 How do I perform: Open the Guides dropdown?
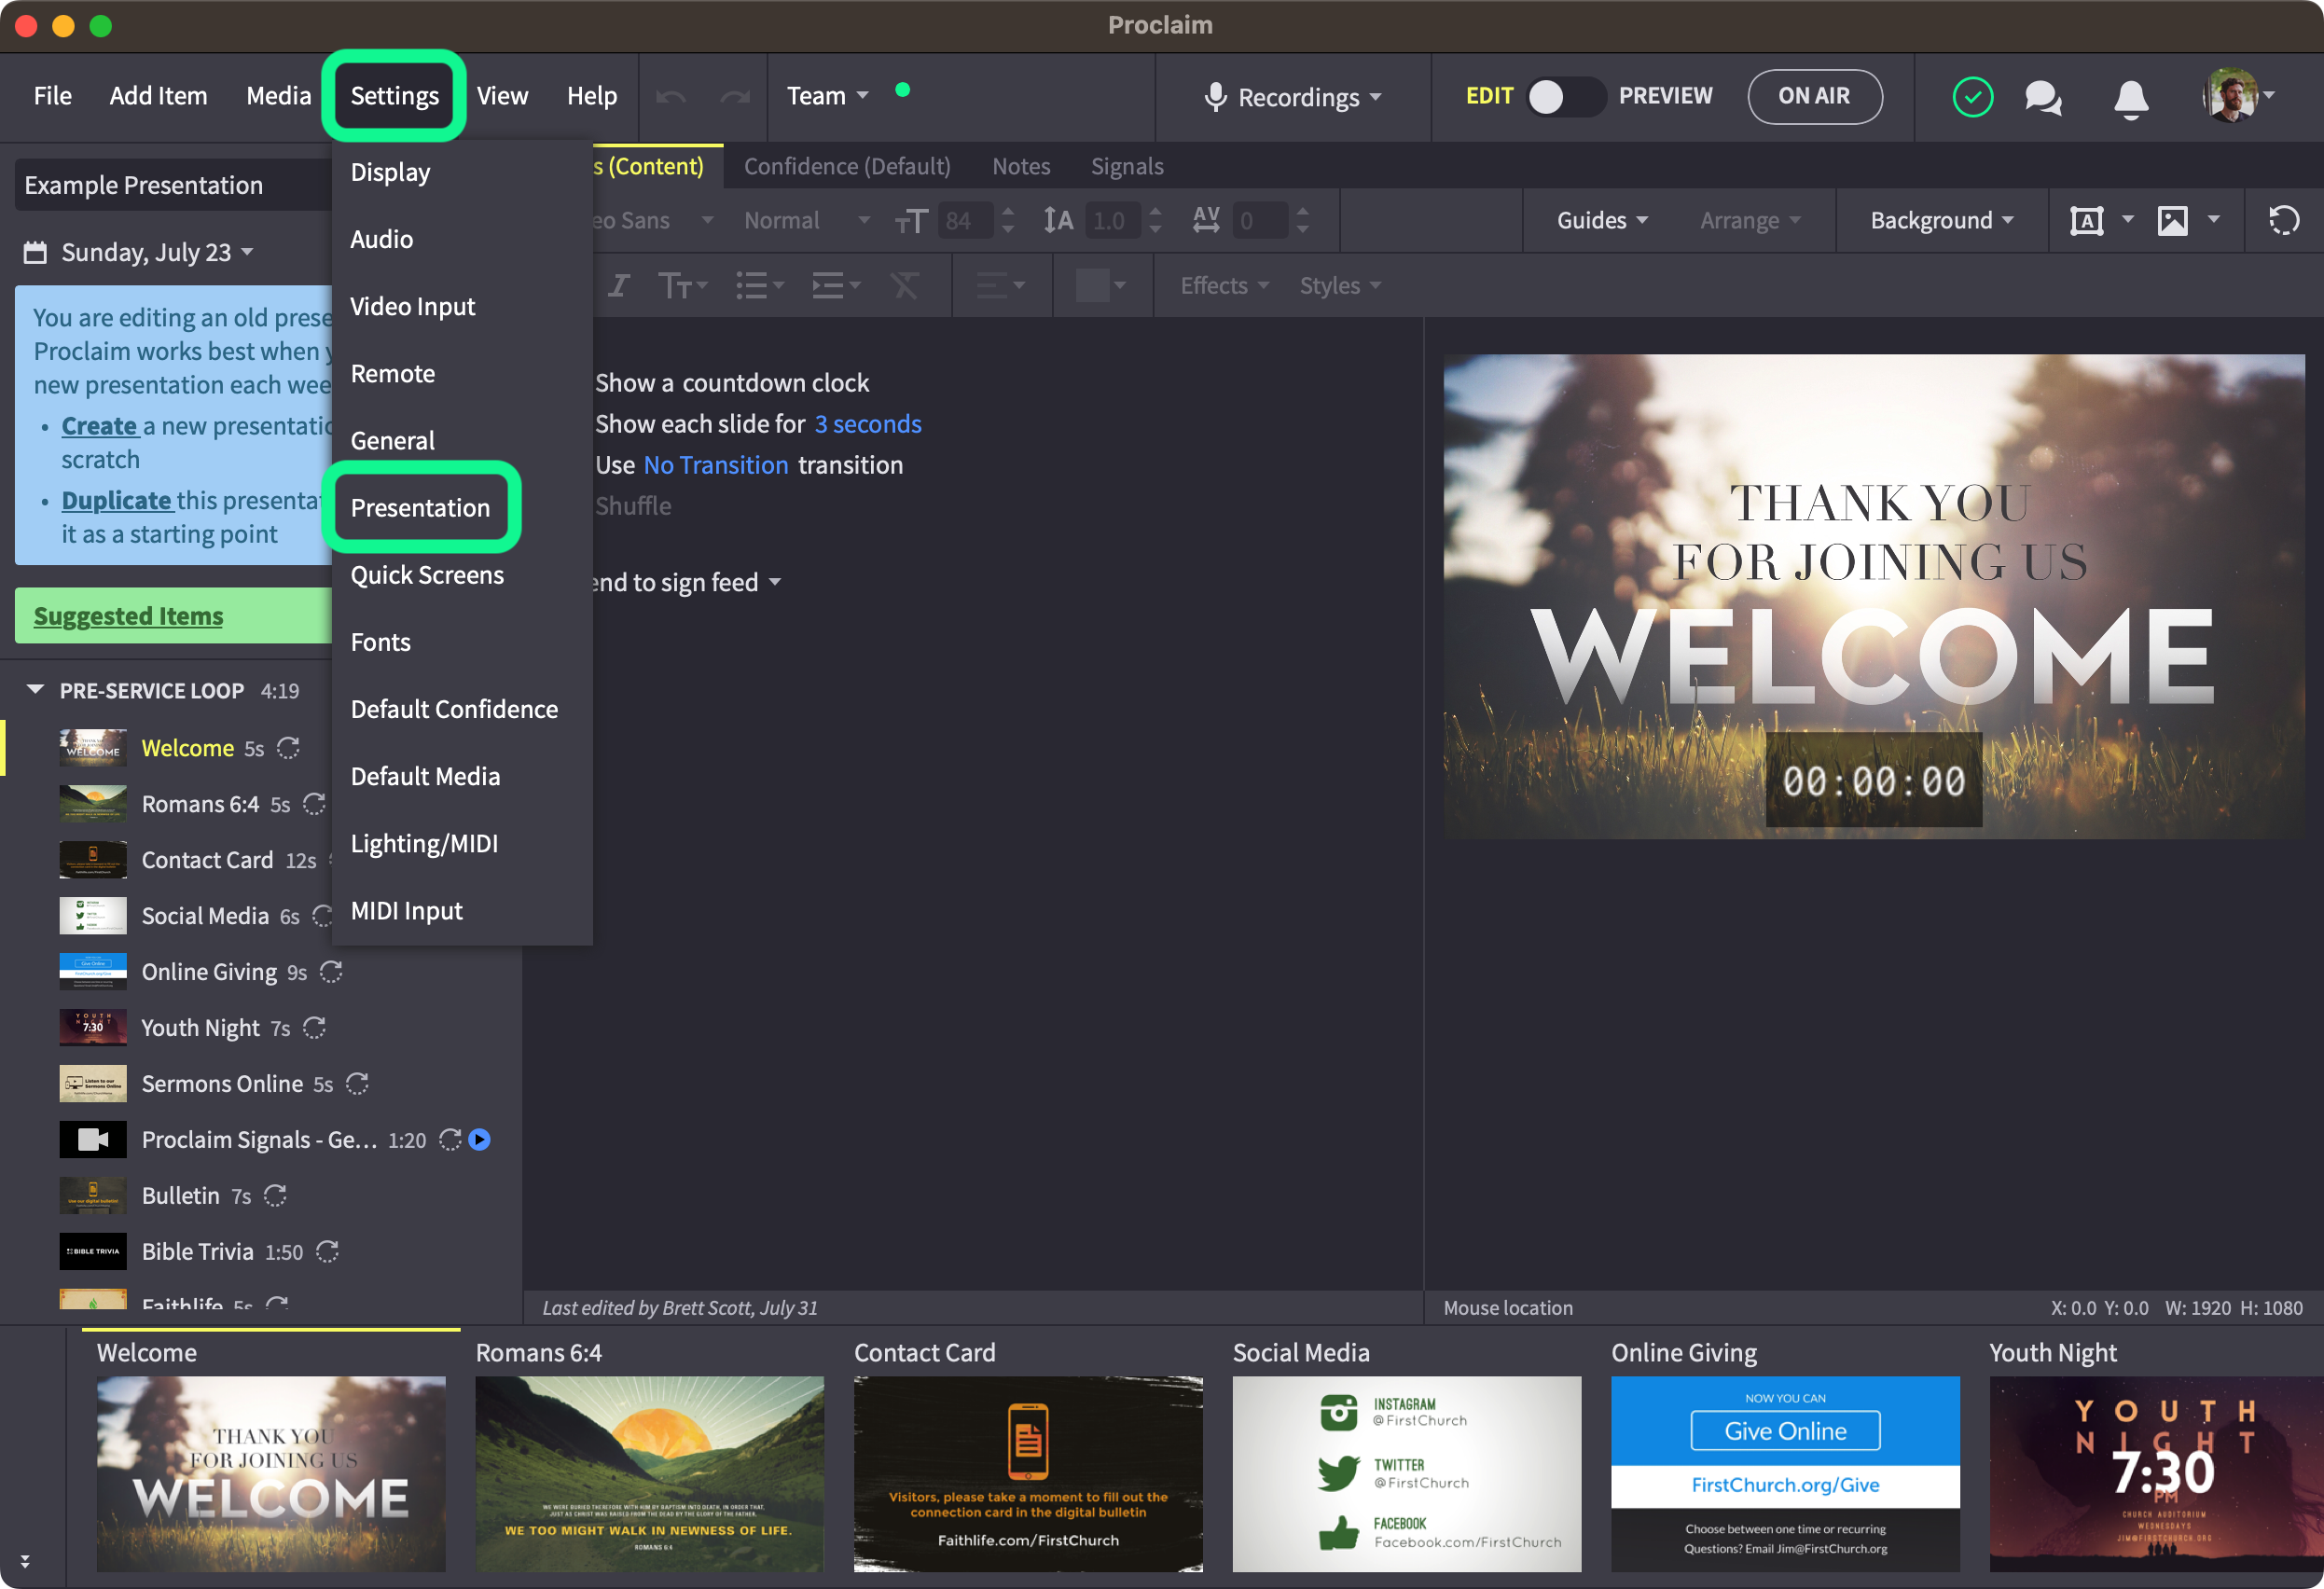tap(1602, 220)
